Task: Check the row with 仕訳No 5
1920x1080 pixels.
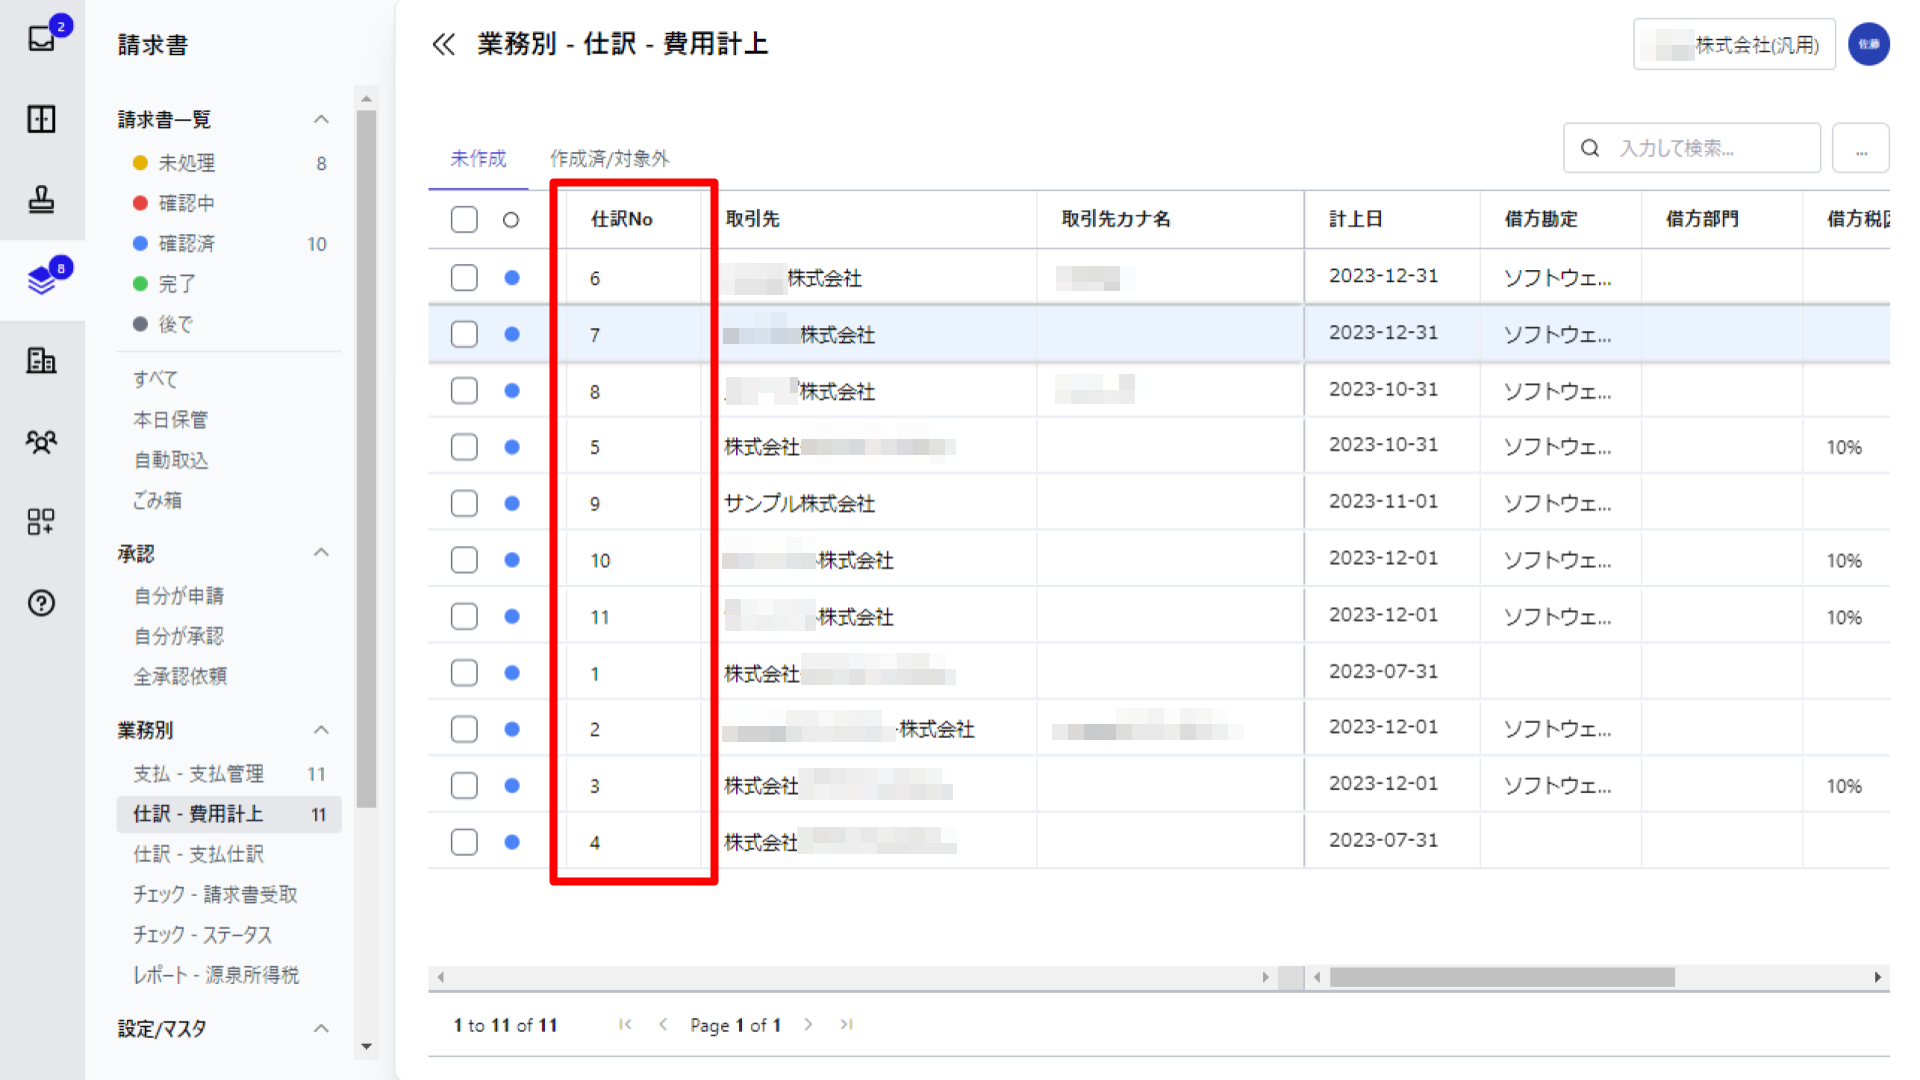Action: point(464,446)
